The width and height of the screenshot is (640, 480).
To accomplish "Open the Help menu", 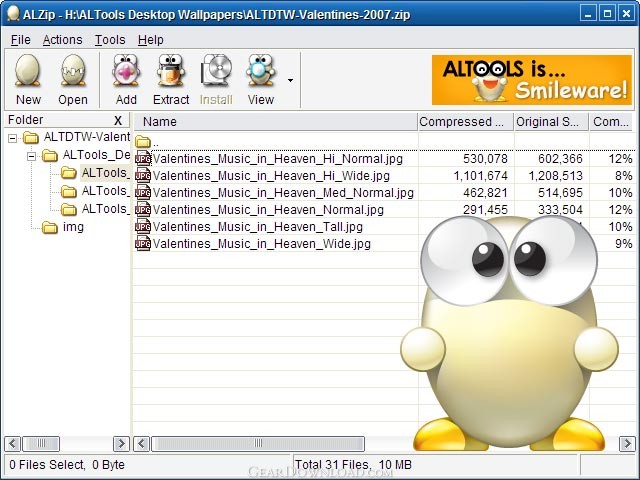I will 151,40.
